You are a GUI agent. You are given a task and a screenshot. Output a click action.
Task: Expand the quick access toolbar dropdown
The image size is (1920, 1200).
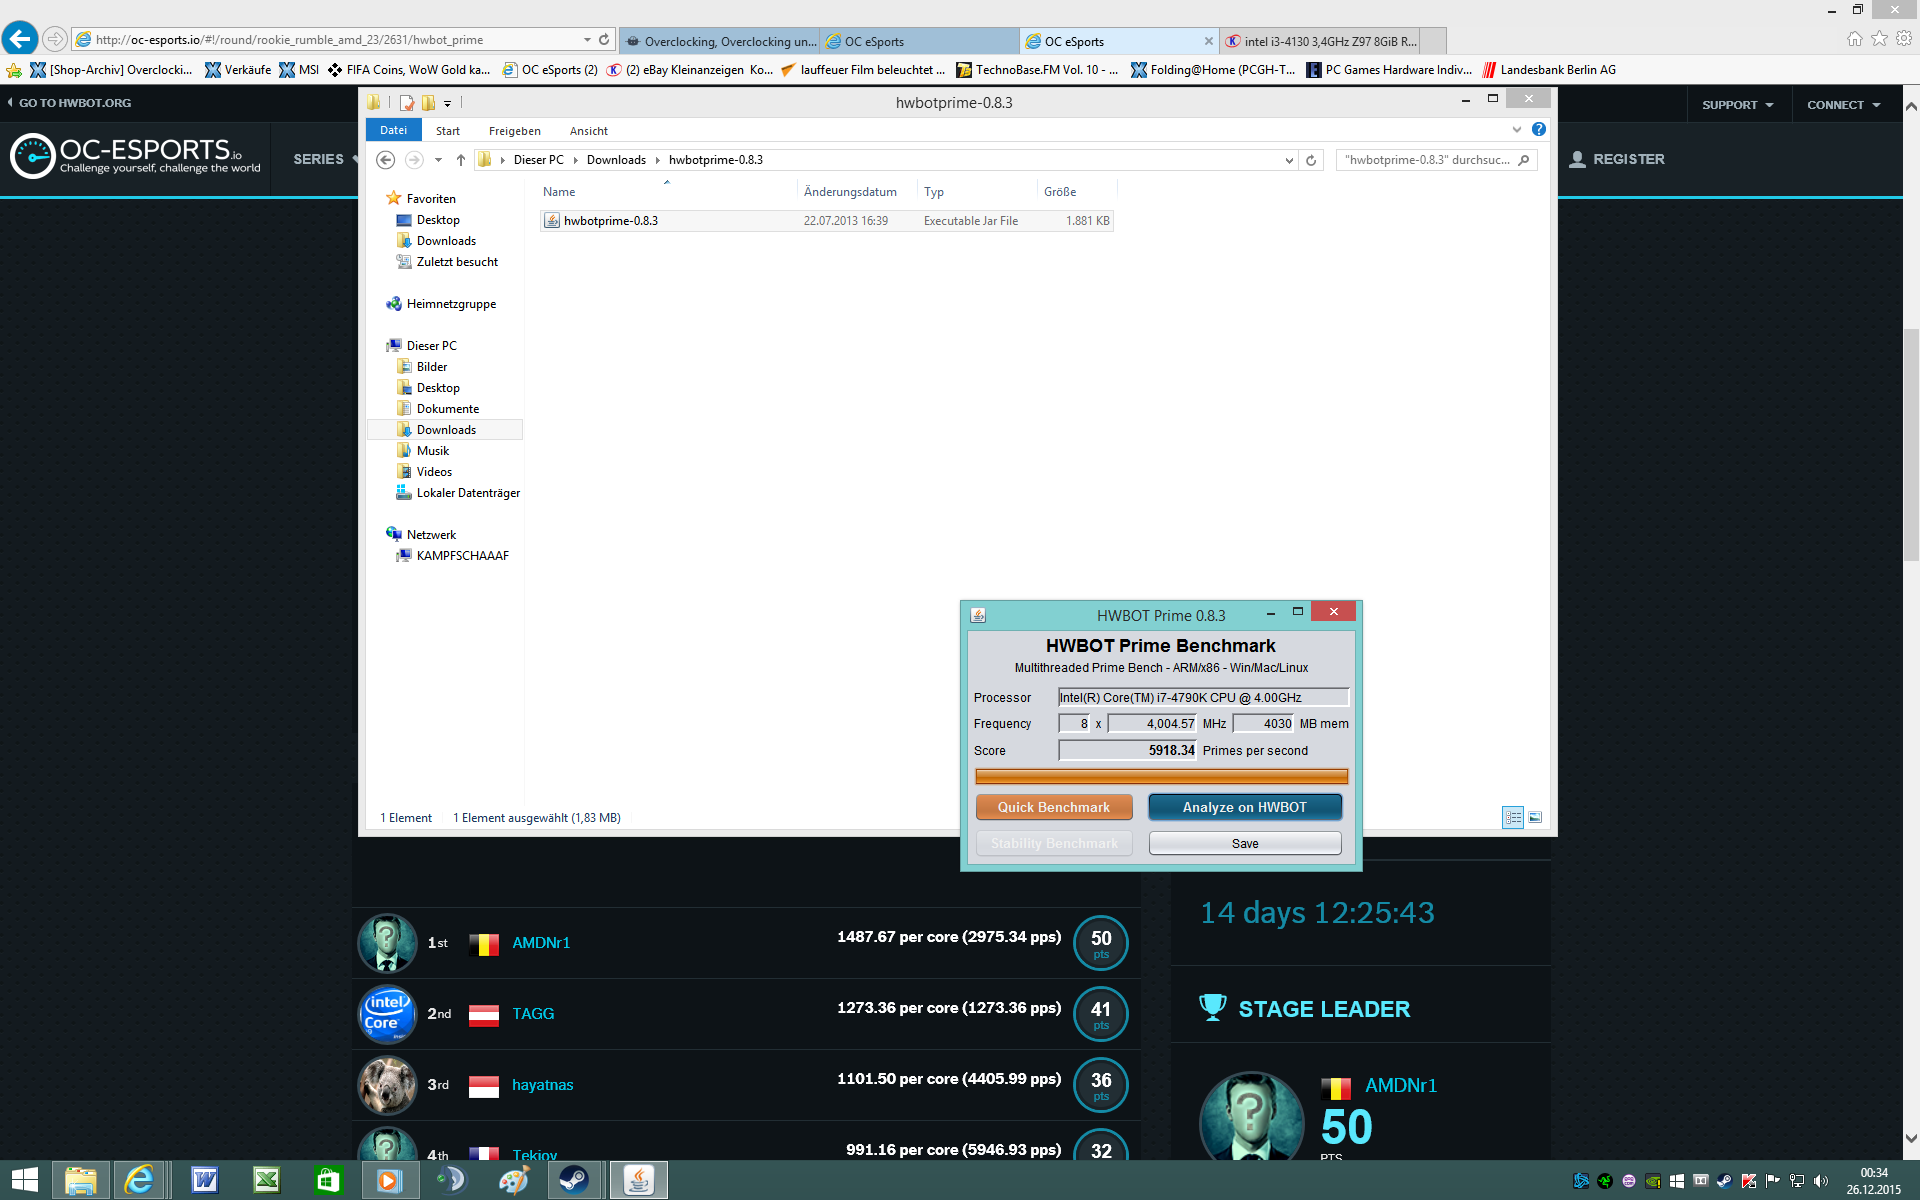click(x=447, y=104)
